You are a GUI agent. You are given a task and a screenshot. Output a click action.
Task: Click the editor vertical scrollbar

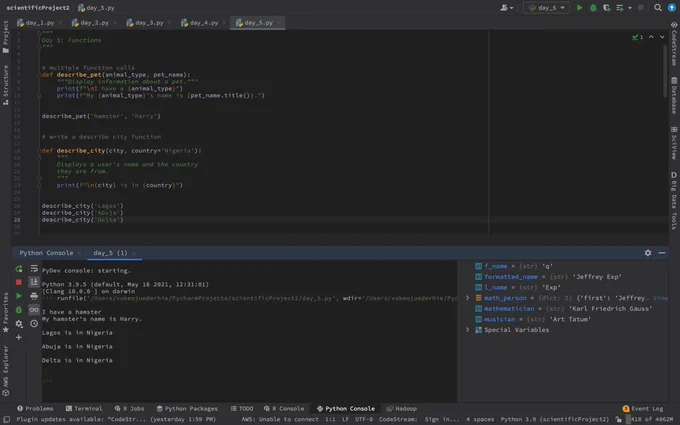click(x=665, y=71)
